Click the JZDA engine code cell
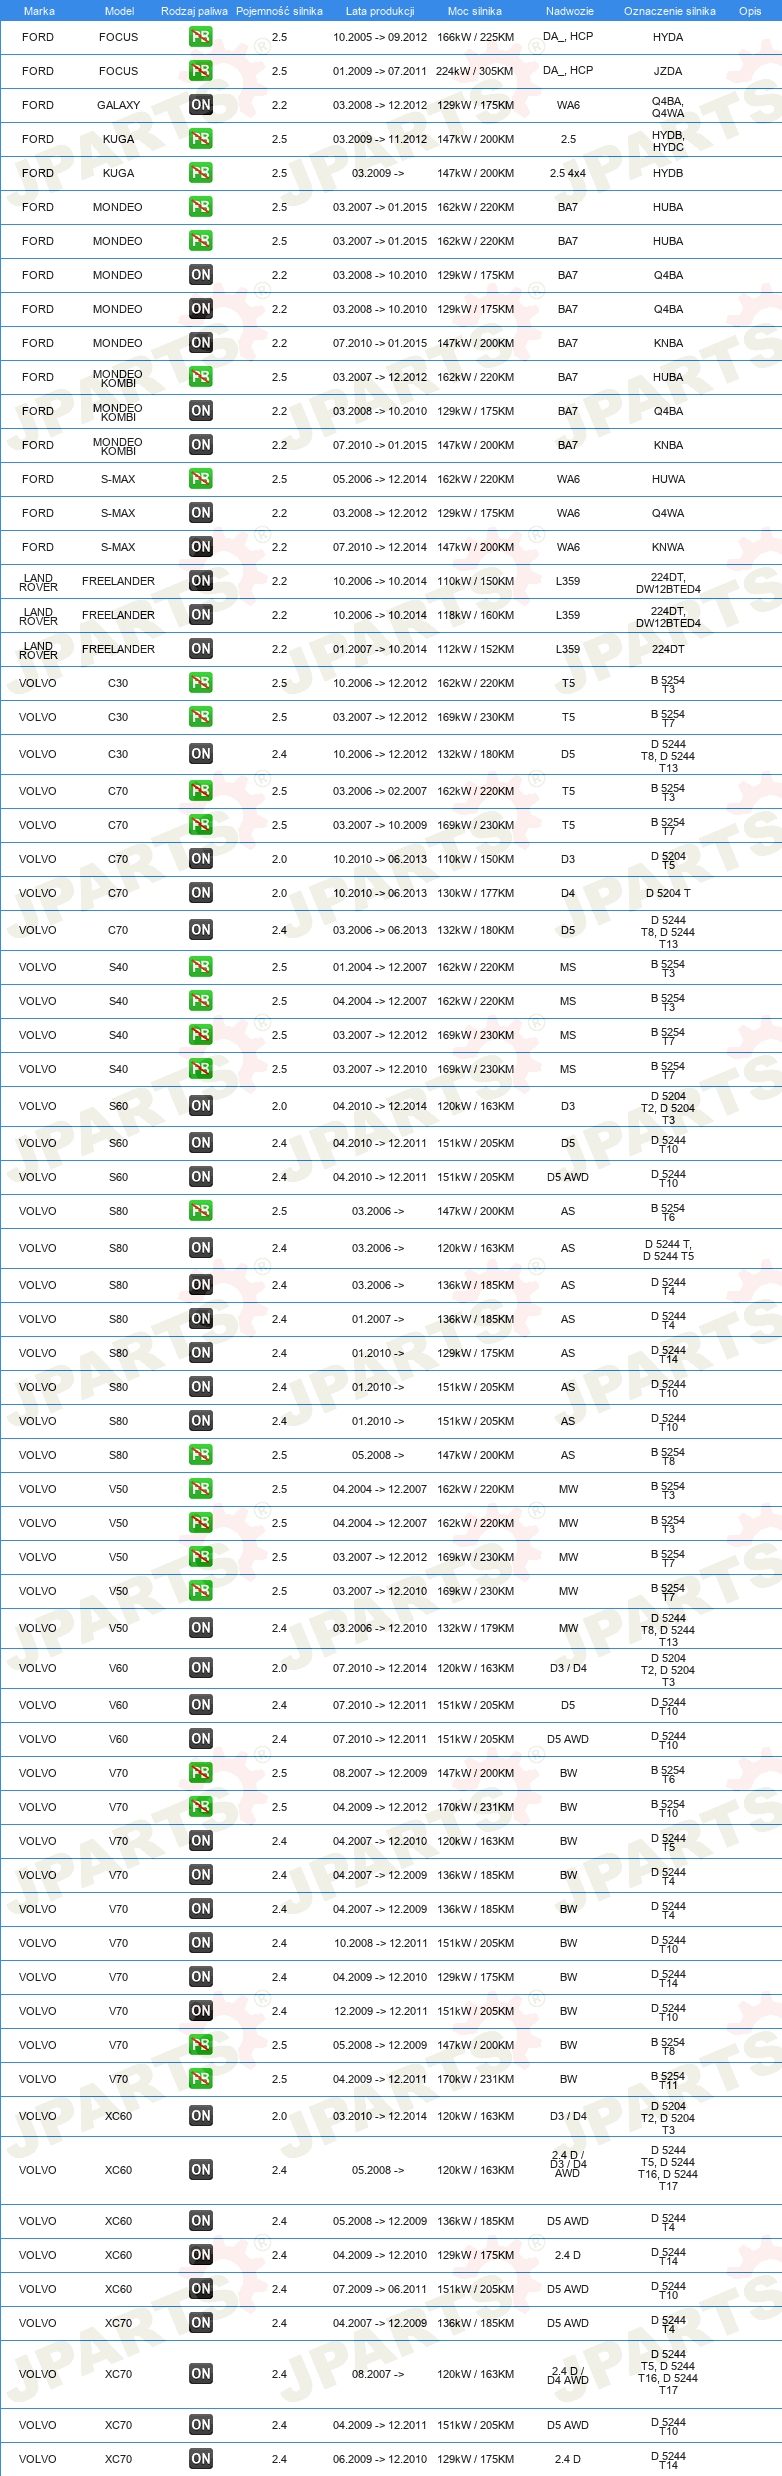The width and height of the screenshot is (782, 2476). point(668,71)
